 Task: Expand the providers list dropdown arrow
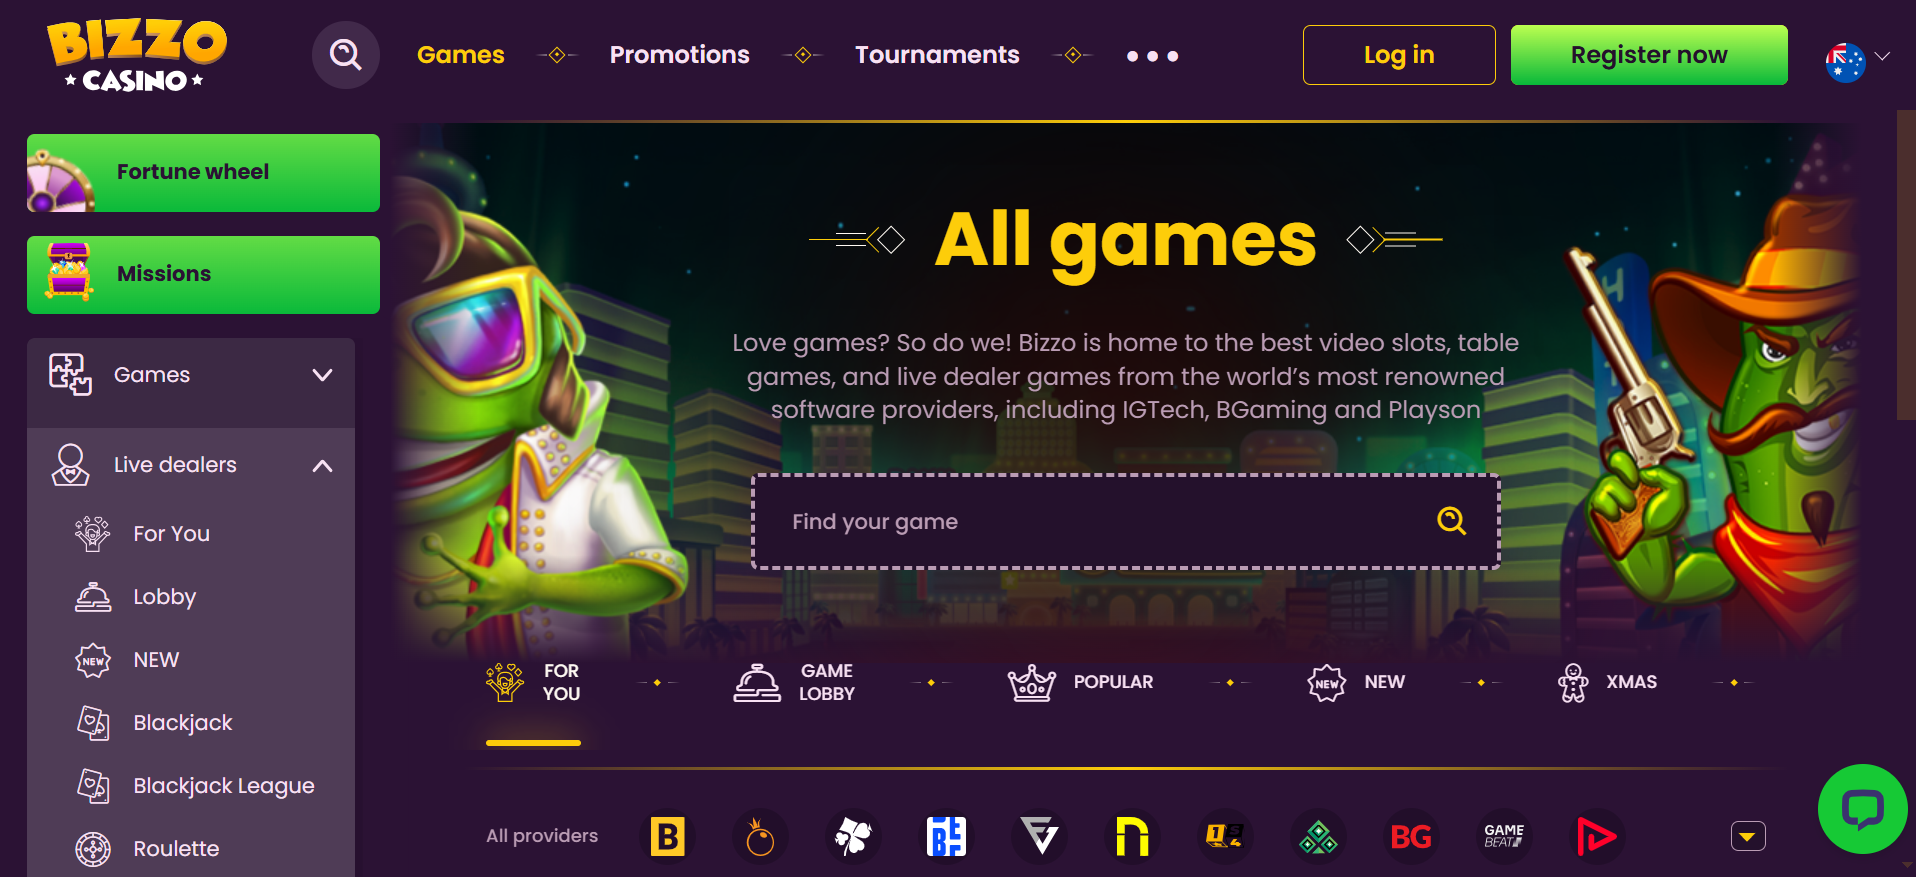[x=1748, y=836]
